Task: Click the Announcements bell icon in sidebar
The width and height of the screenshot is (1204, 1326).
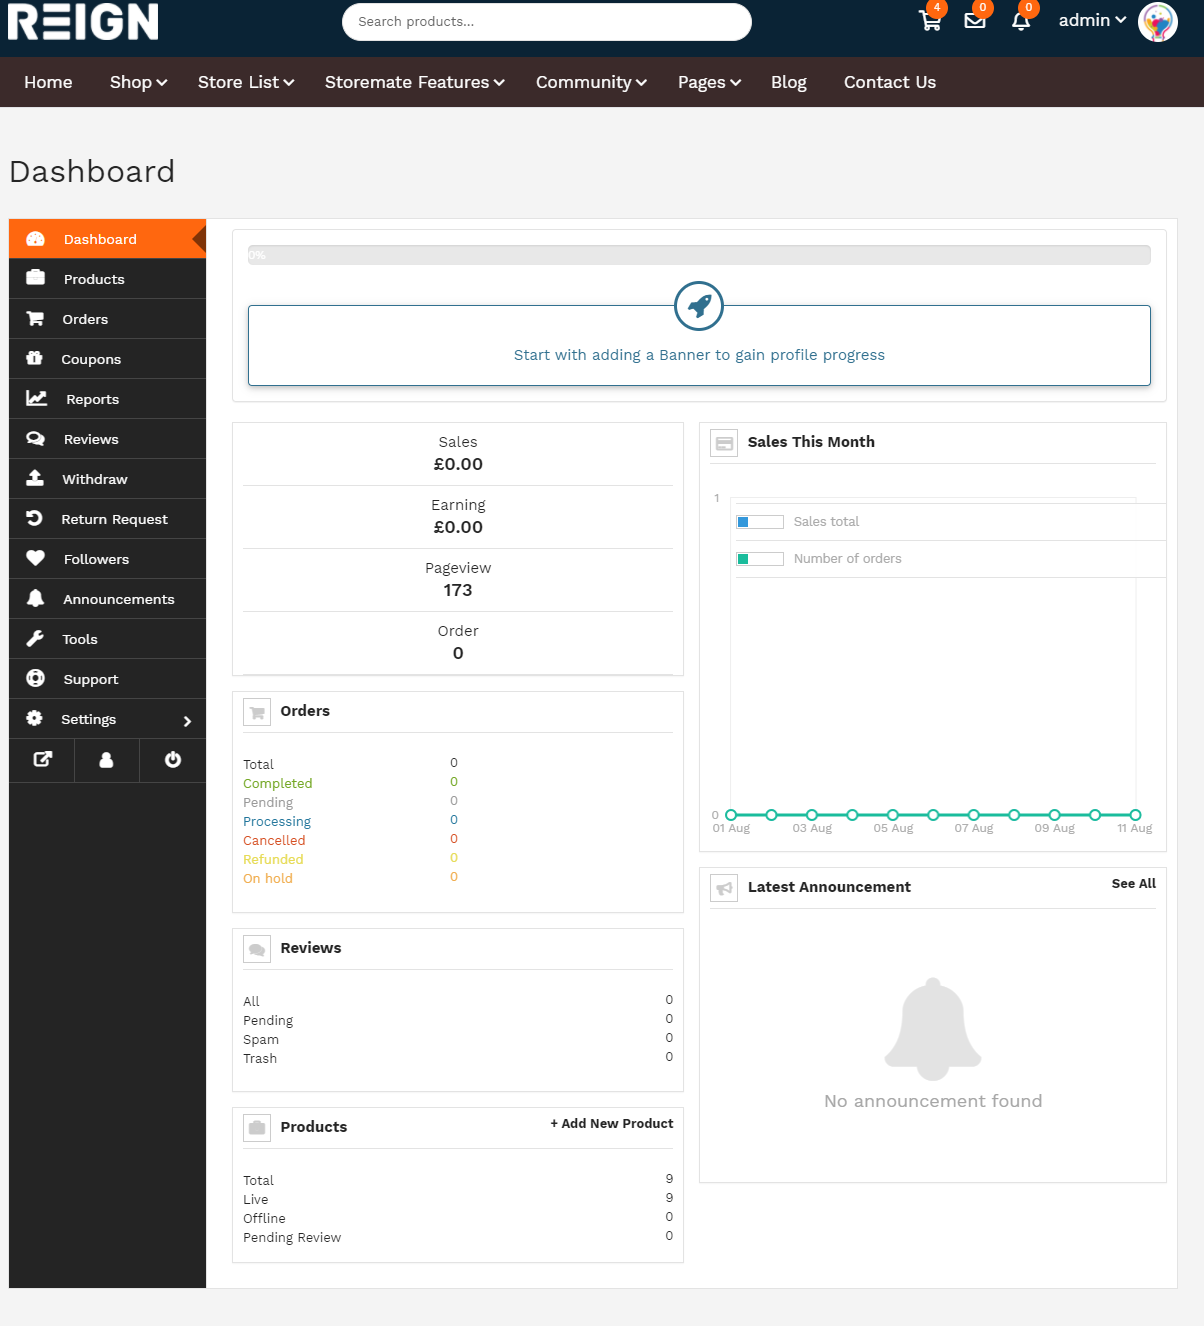Action: click(x=36, y=598)
